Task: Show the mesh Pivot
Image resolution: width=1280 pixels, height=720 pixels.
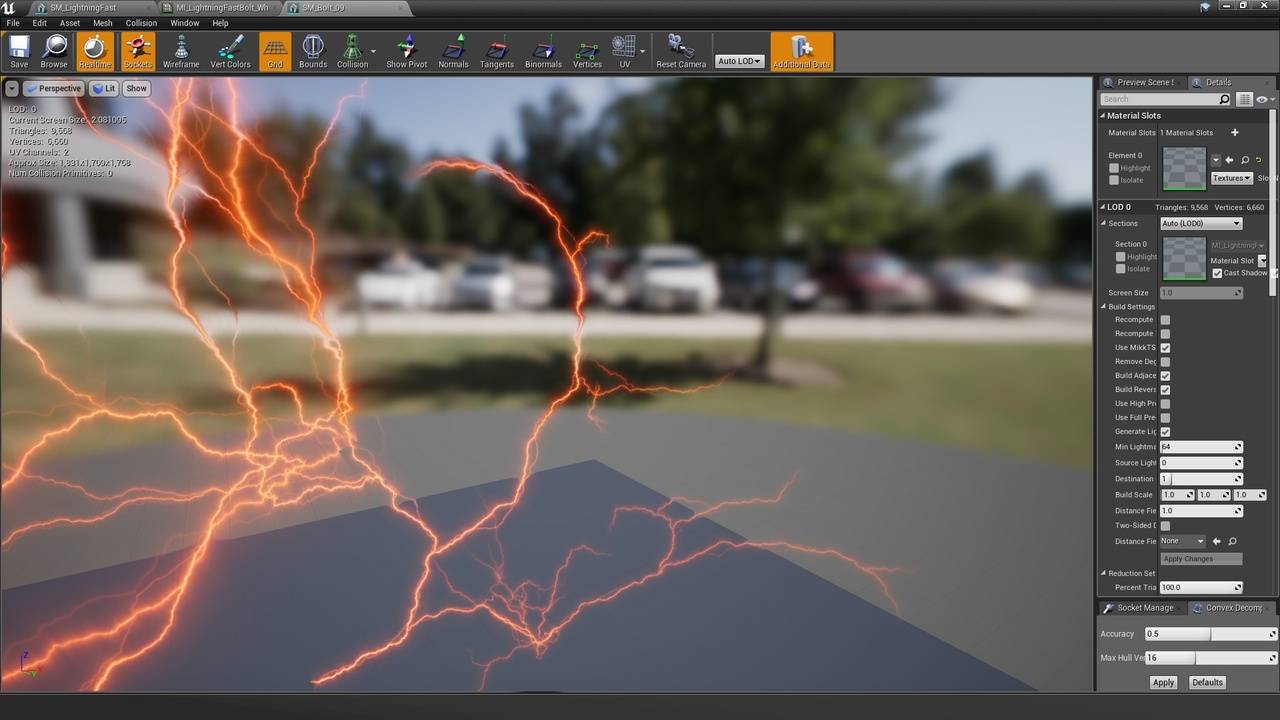Action: click(406, 51)
